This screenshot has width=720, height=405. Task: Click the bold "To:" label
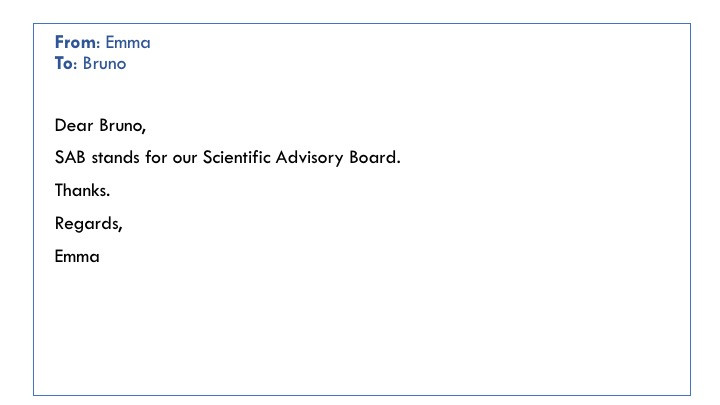pyautogui.click(x=66, y=63)
